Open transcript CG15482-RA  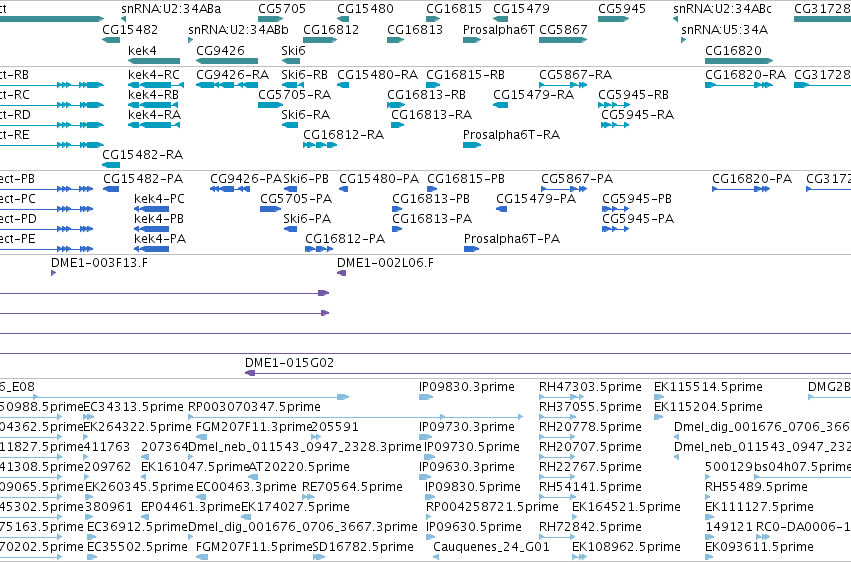tap(143, 155)
